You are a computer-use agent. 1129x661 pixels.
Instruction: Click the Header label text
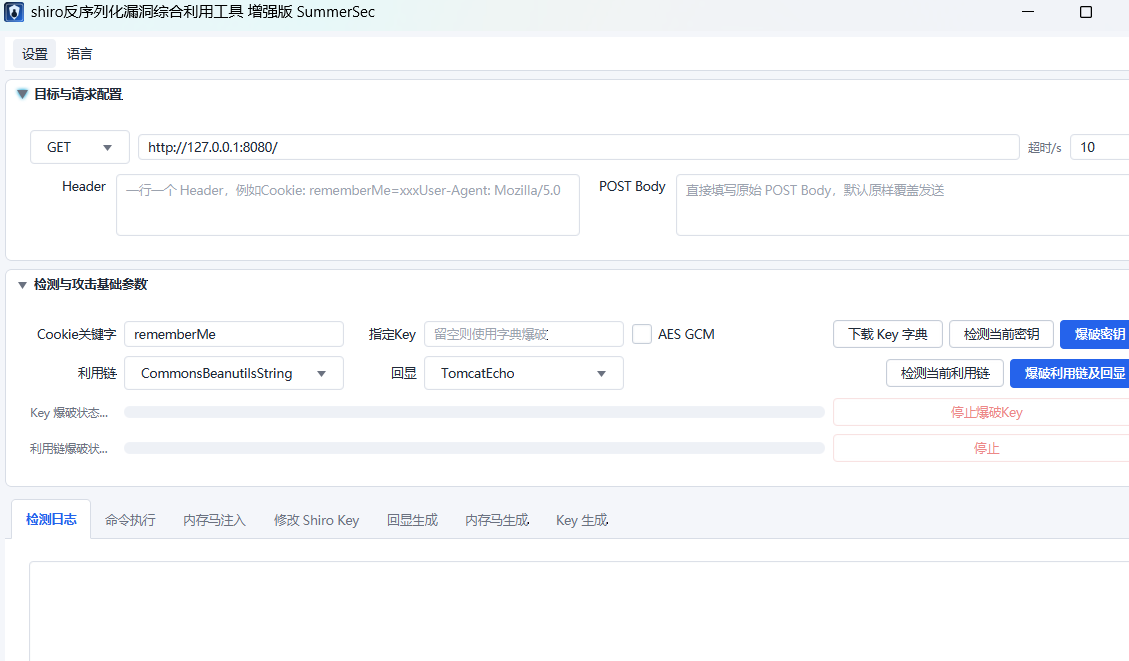click(x=84, y=186)
